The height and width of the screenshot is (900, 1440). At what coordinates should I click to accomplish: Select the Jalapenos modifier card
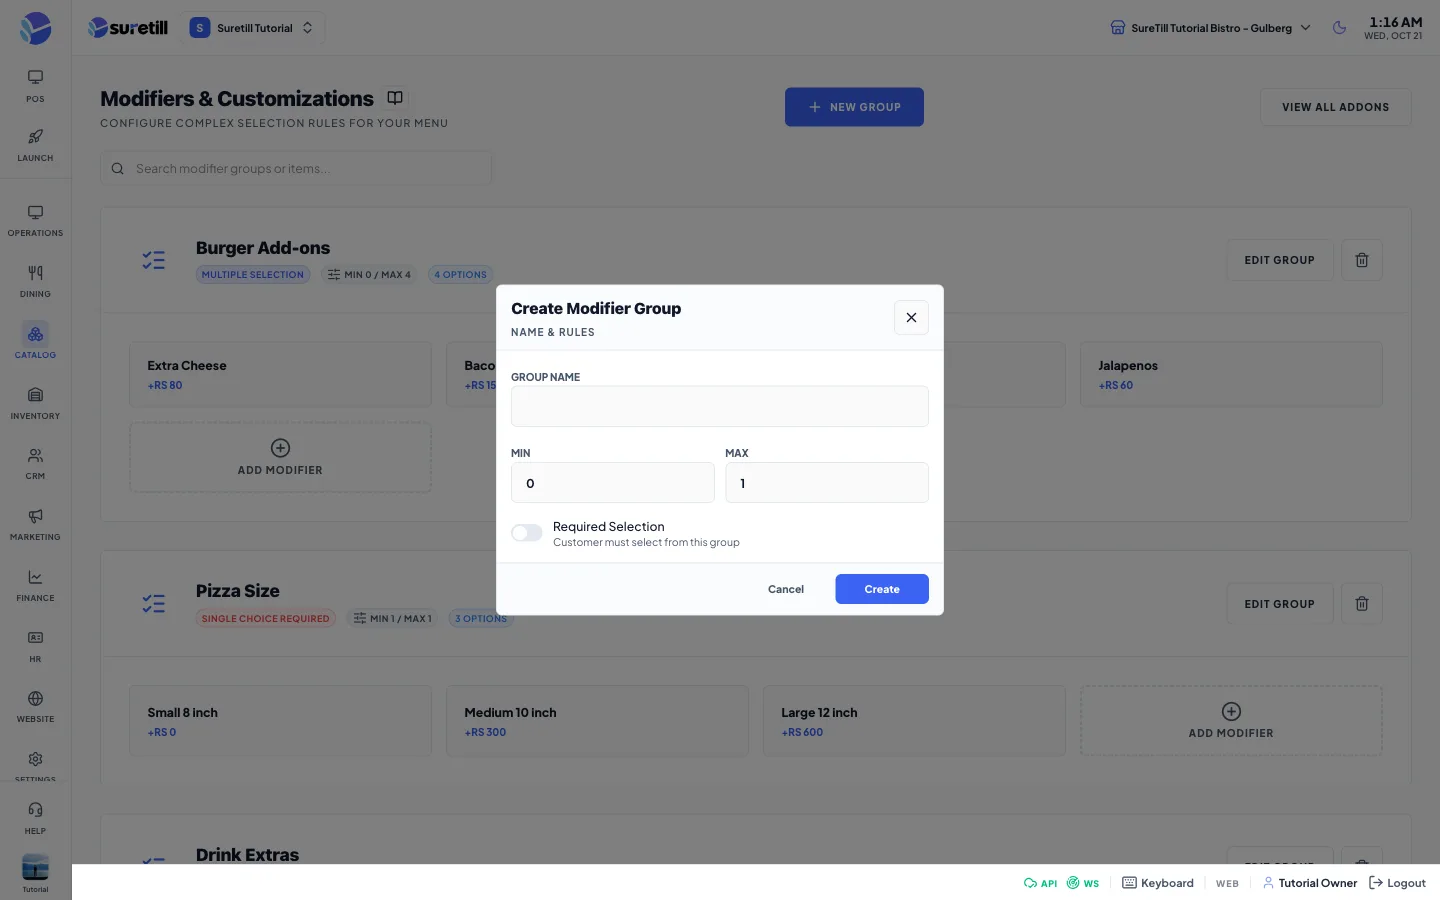click(x=1231, y=374)
